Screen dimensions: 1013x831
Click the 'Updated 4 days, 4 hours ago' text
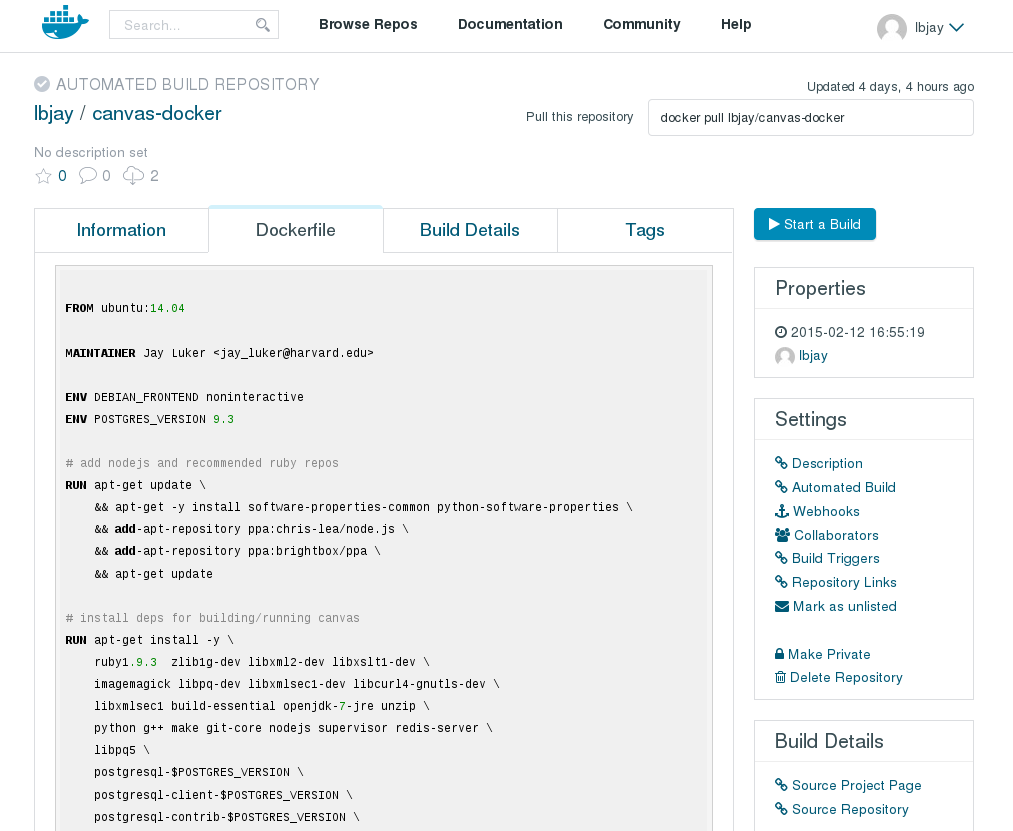coord(890,87)
